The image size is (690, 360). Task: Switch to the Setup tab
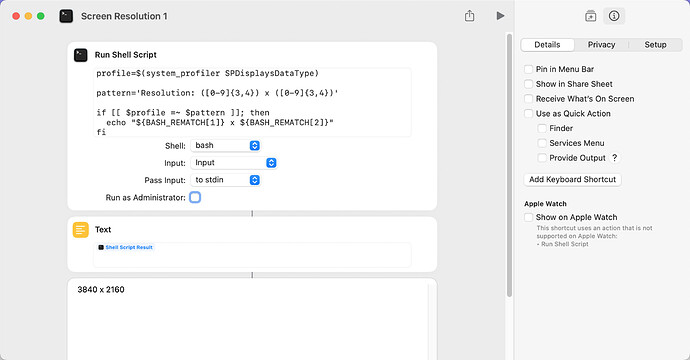click(655, 45)
